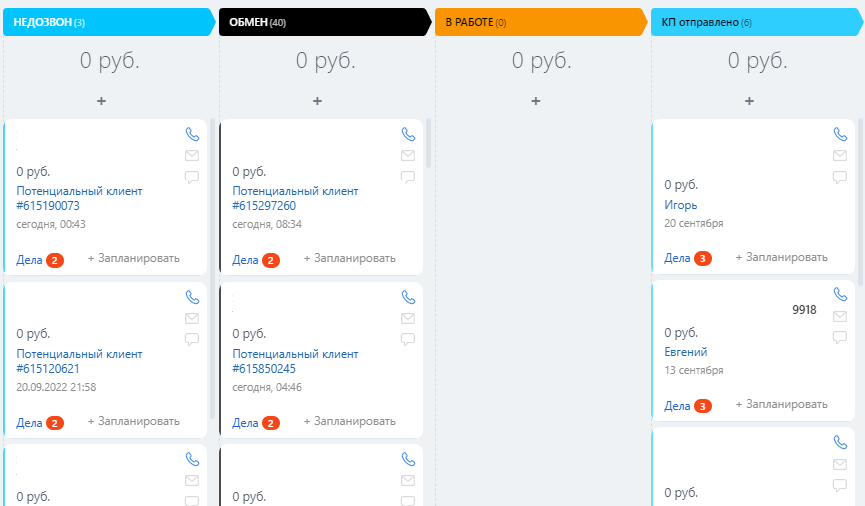This screenshot has height=506, width=865.
Task: Click phone icon on Евгений card
Action: coord(840,295)
